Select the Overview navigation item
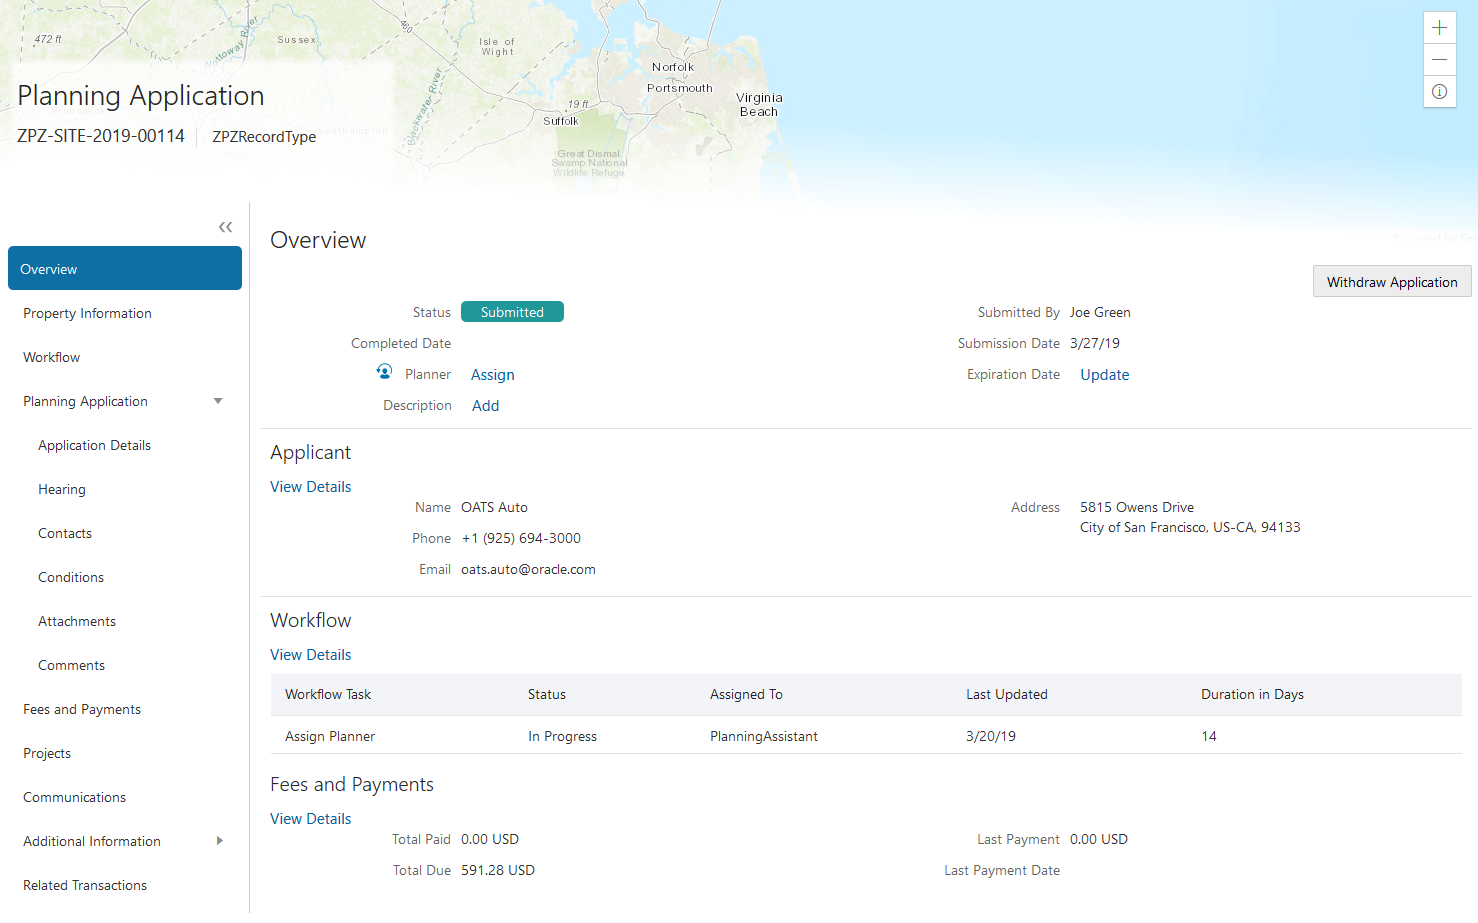The width and height of the screenshot is (1478, 923). 125,268
